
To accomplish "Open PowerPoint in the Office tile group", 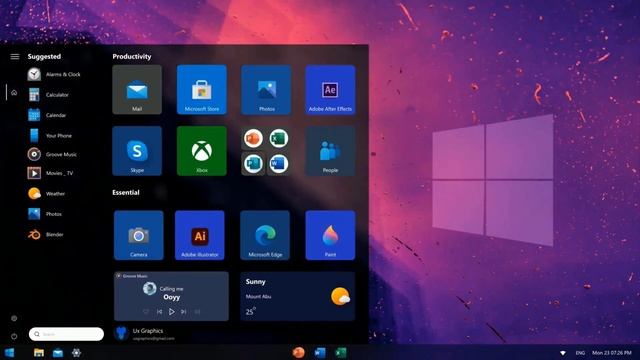I will point(253,138).
